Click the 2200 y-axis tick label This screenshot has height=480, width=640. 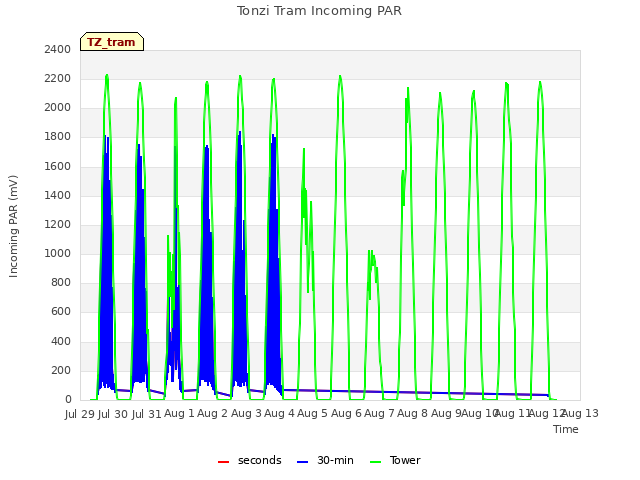(58, 78)
